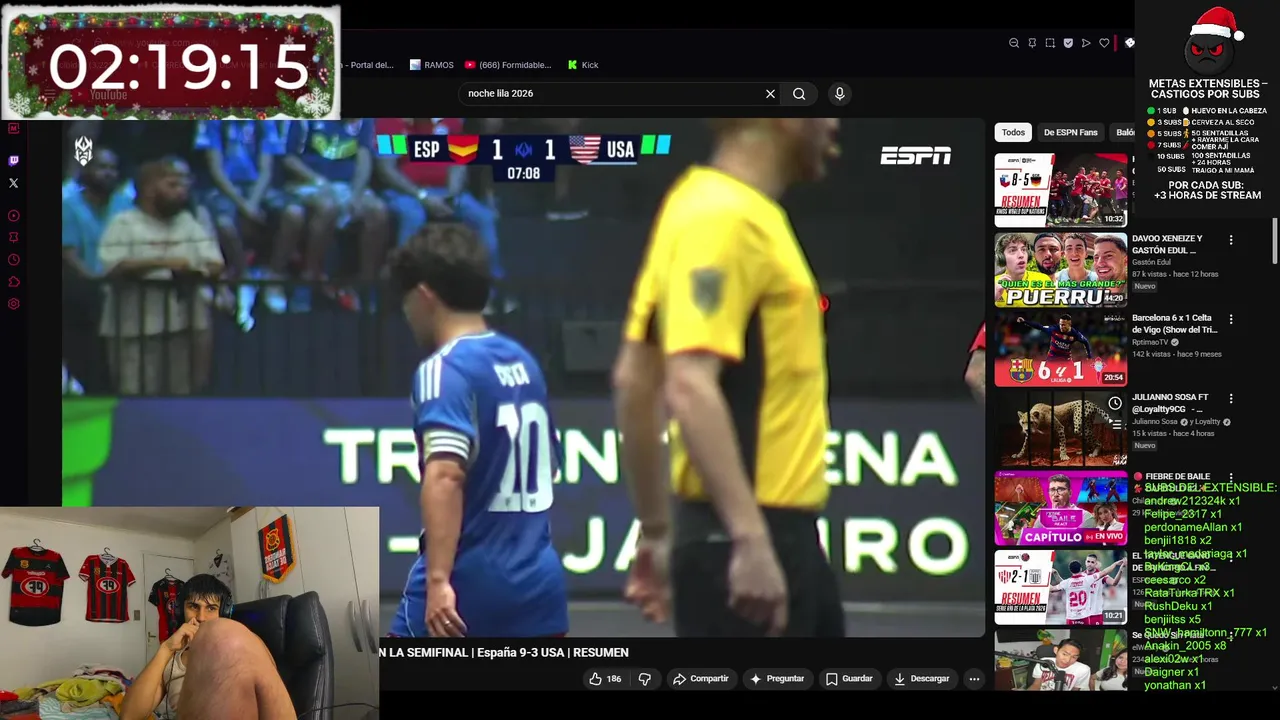Open history clock icon in the sidebar
The height and width of the screenshot is (720, 1280).
(x=13, y=260)
